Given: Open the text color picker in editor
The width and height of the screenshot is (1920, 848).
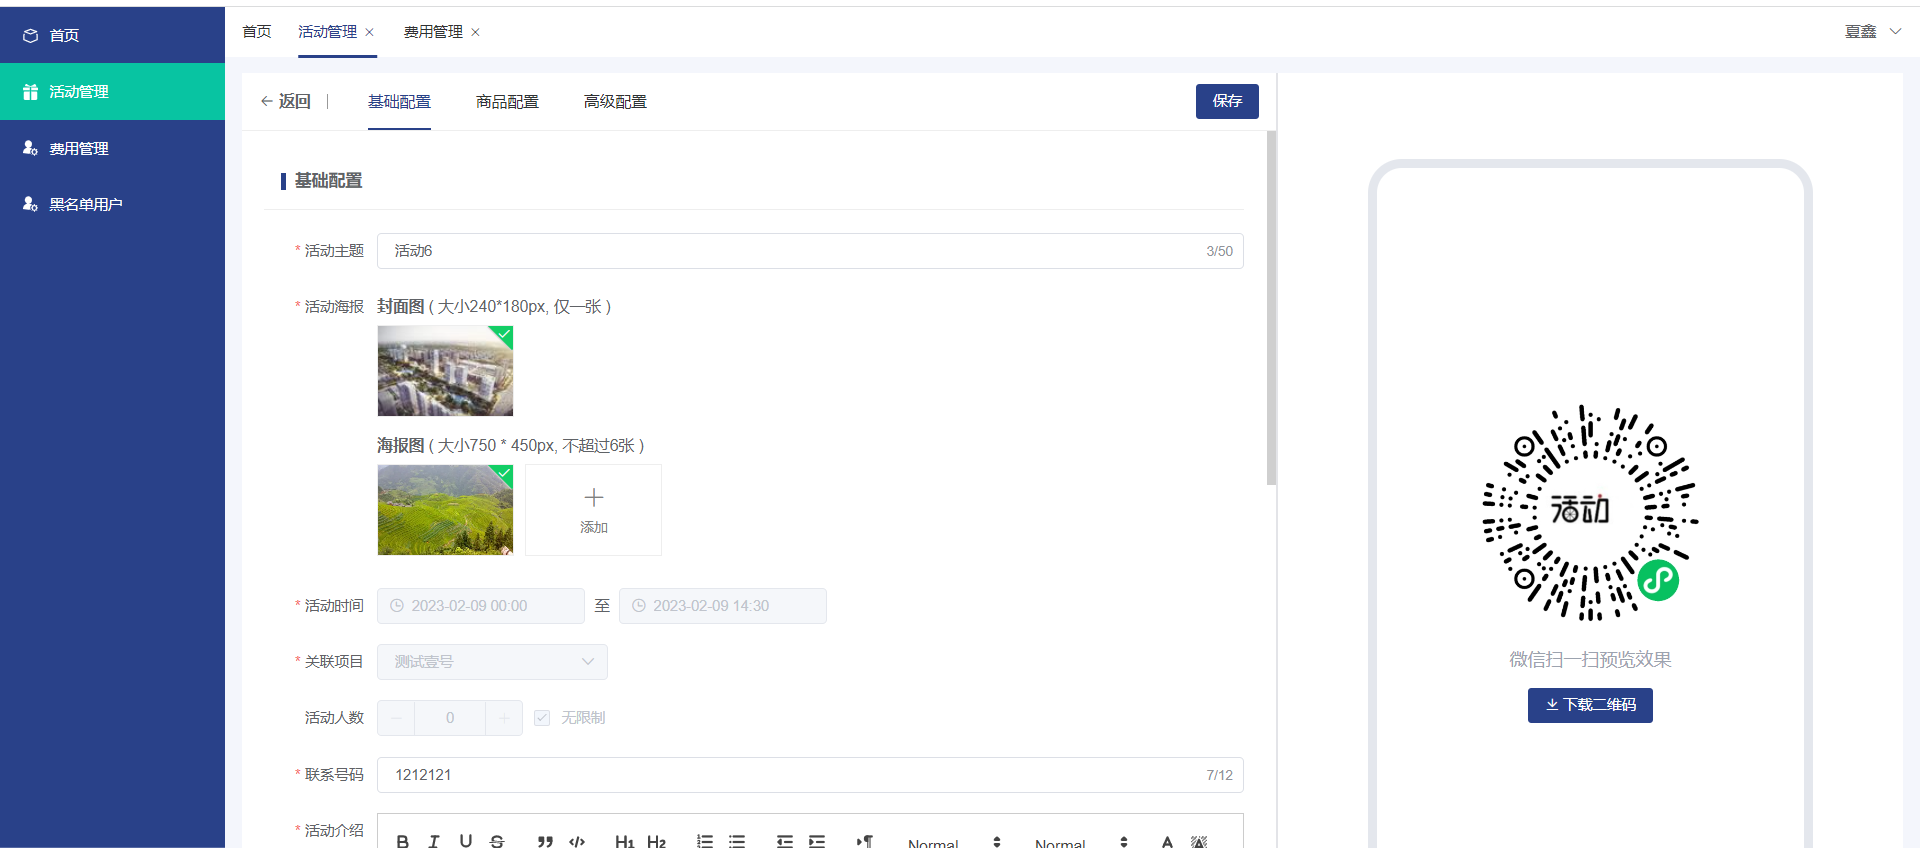Looking at the screenshot, I should coord(1167,842).
